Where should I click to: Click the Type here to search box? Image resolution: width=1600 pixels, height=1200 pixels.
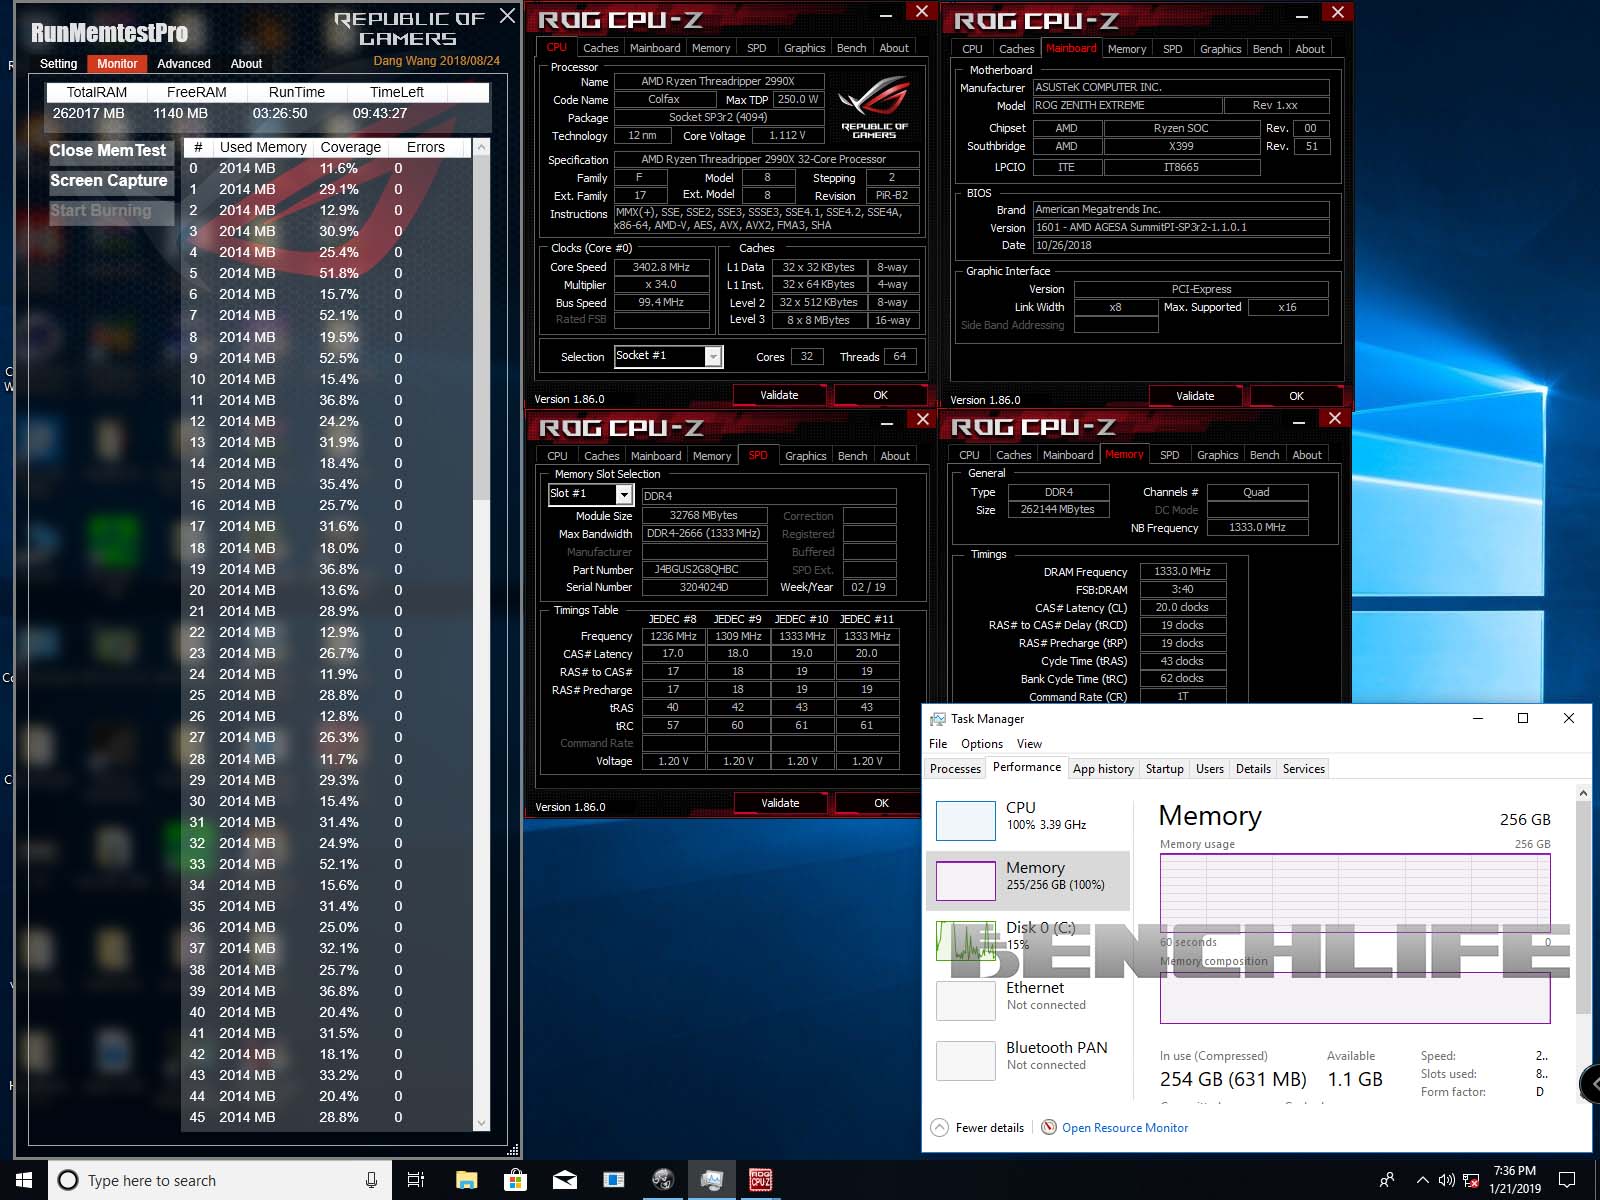point(210,1180)
